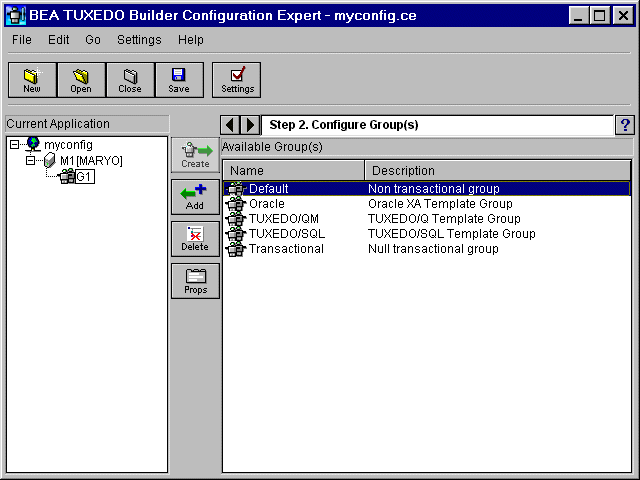Advance to the next step with the right arrow

pos(250,125)
